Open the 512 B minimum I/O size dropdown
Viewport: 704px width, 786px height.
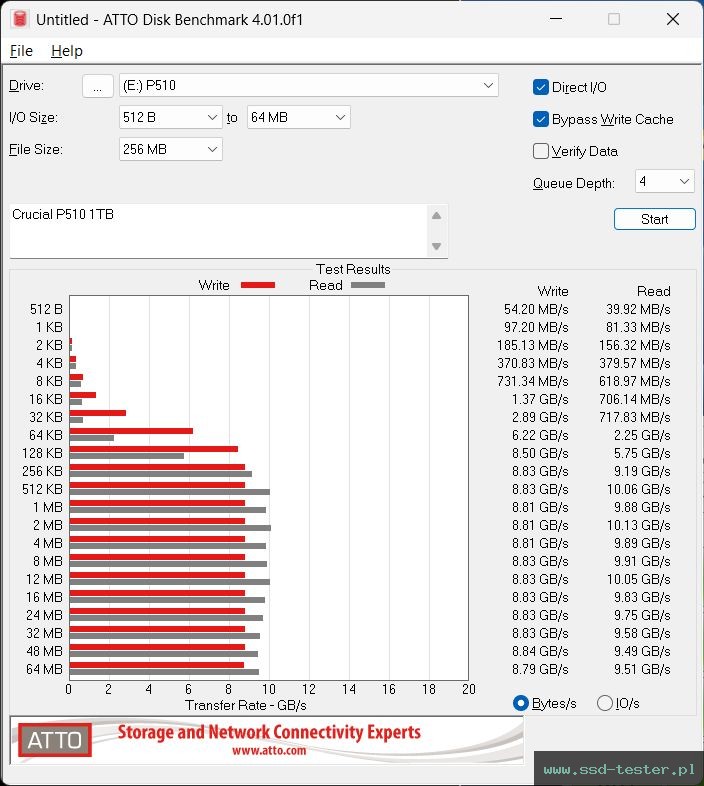coord(170,117)
